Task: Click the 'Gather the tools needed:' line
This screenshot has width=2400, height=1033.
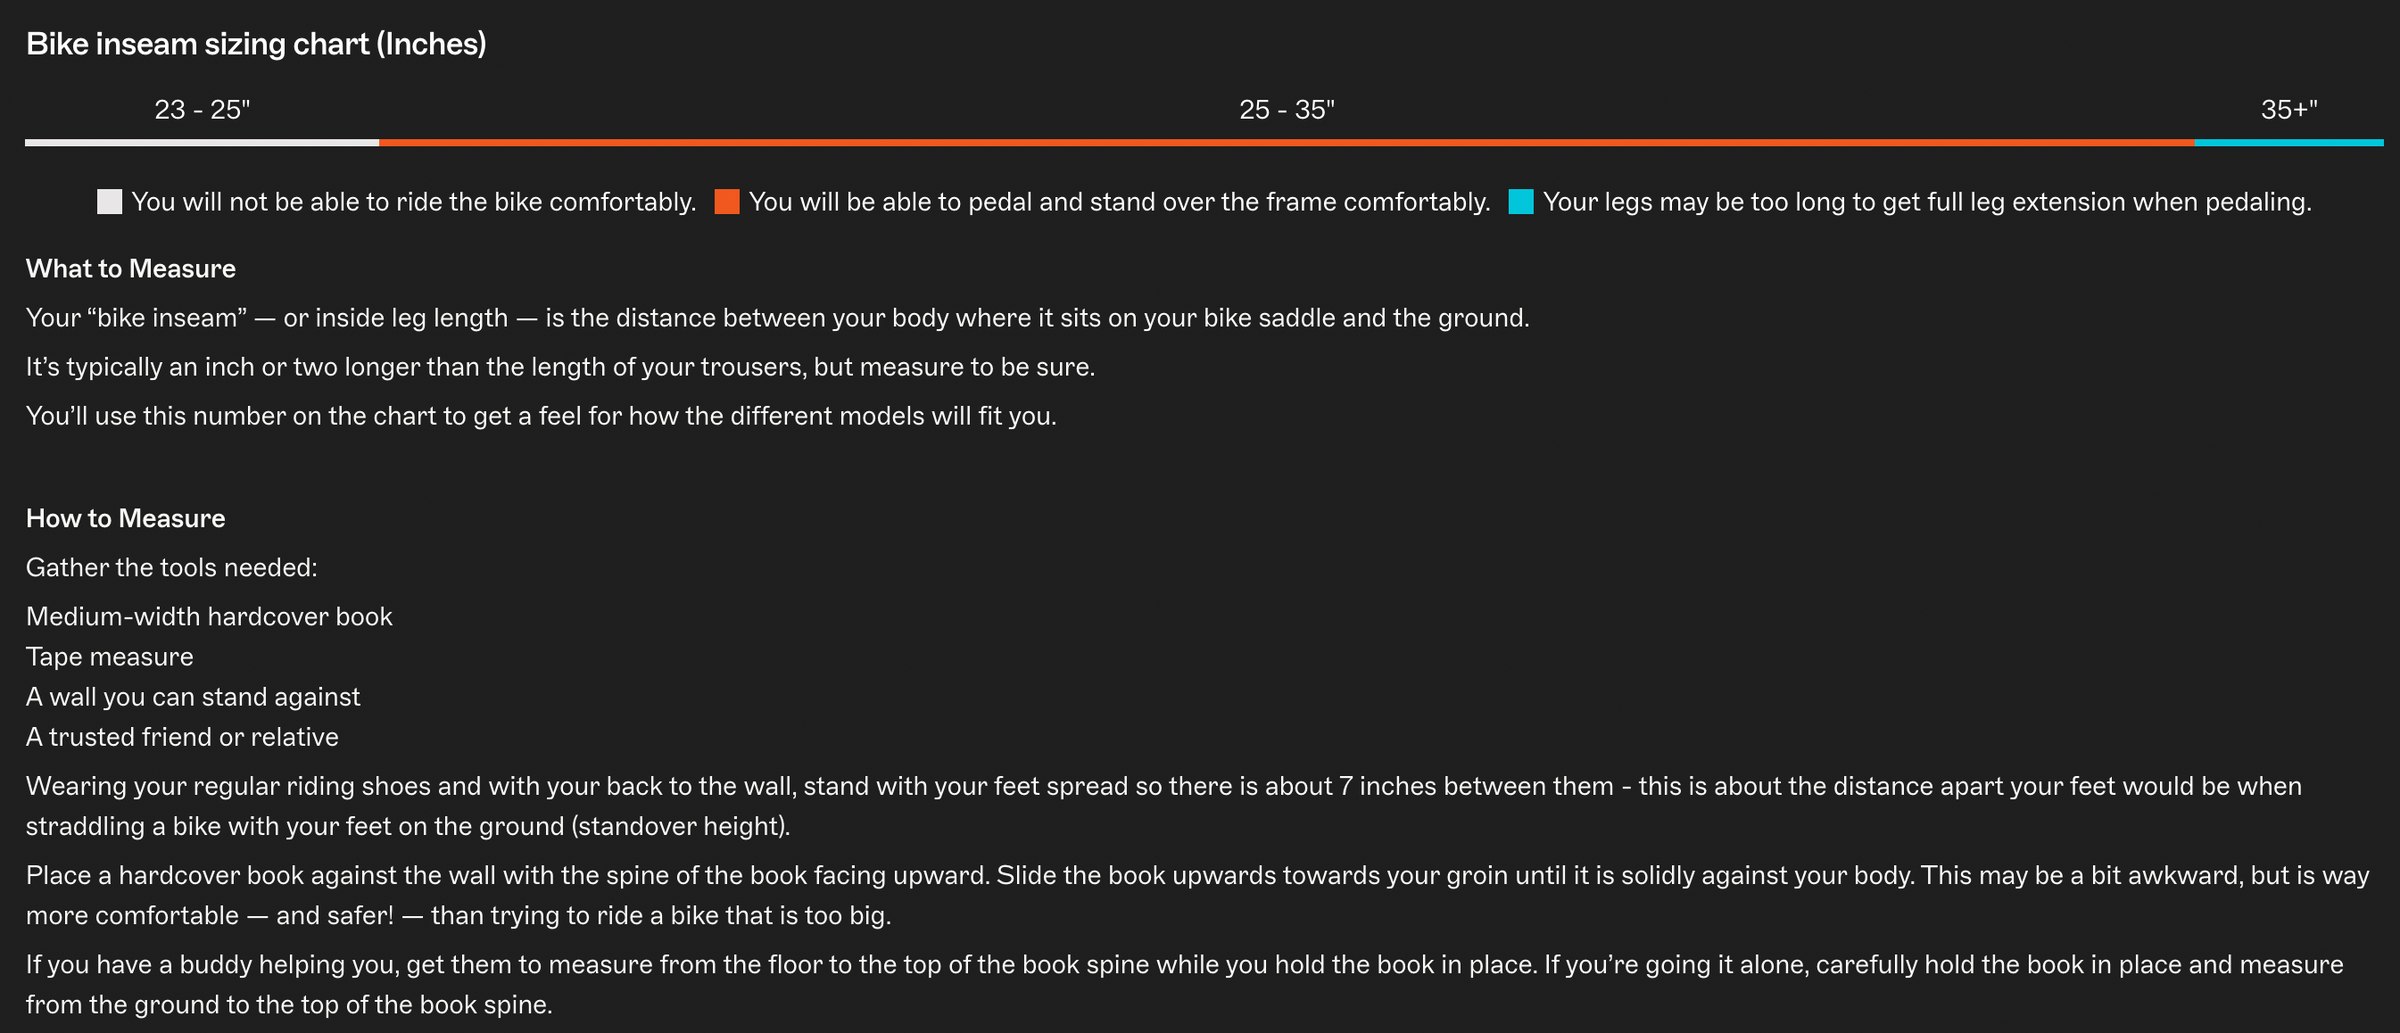Action: click(172, 568)
